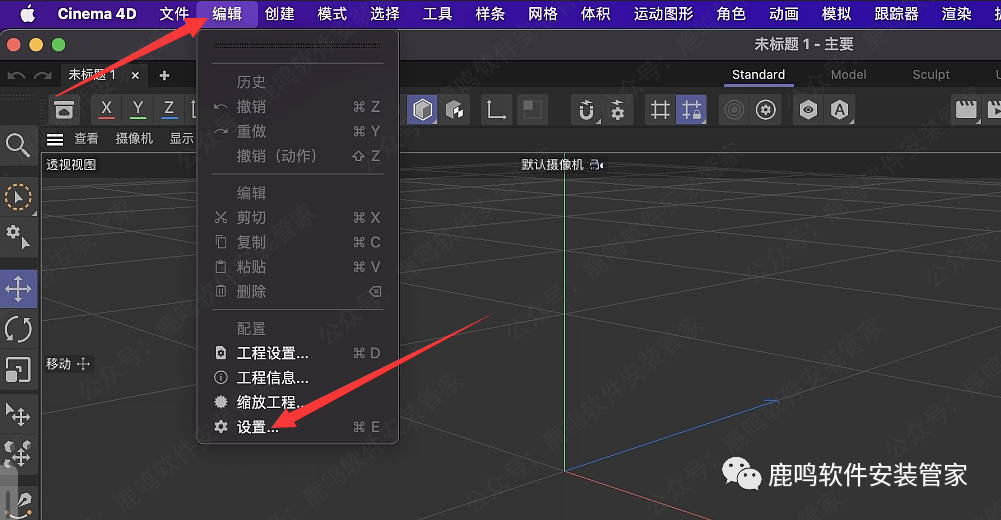Click the 默认摄像机 camera label
Viewport: 1001px width, 520px height.
552,165
